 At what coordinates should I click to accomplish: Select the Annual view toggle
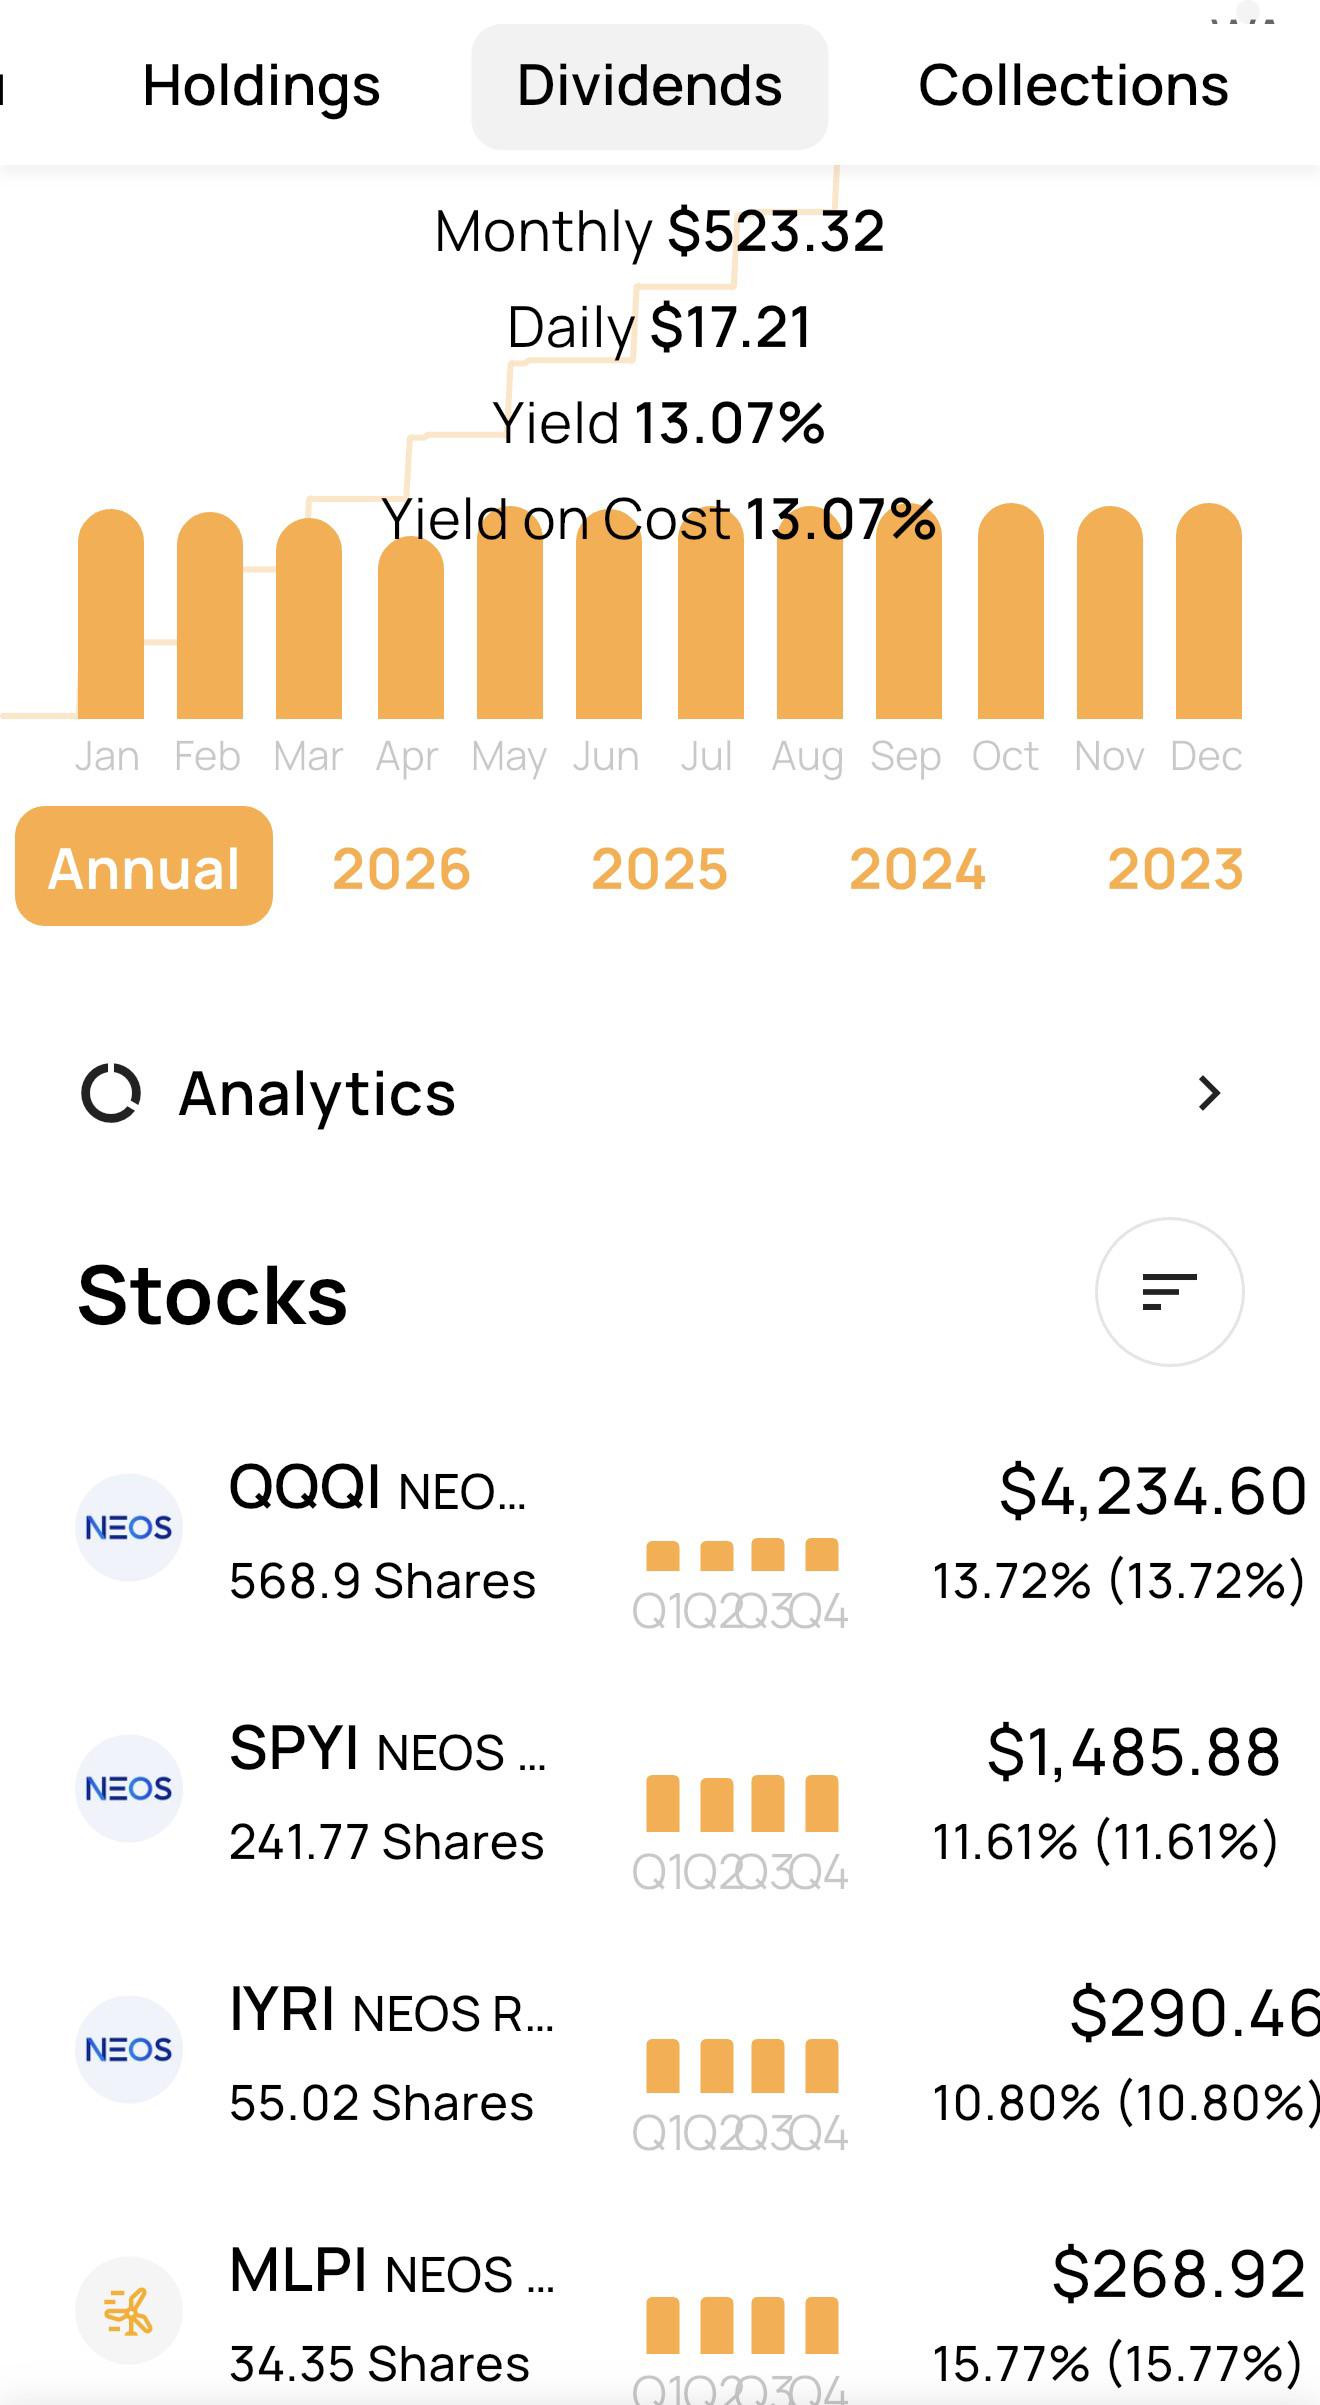[144, 866]
